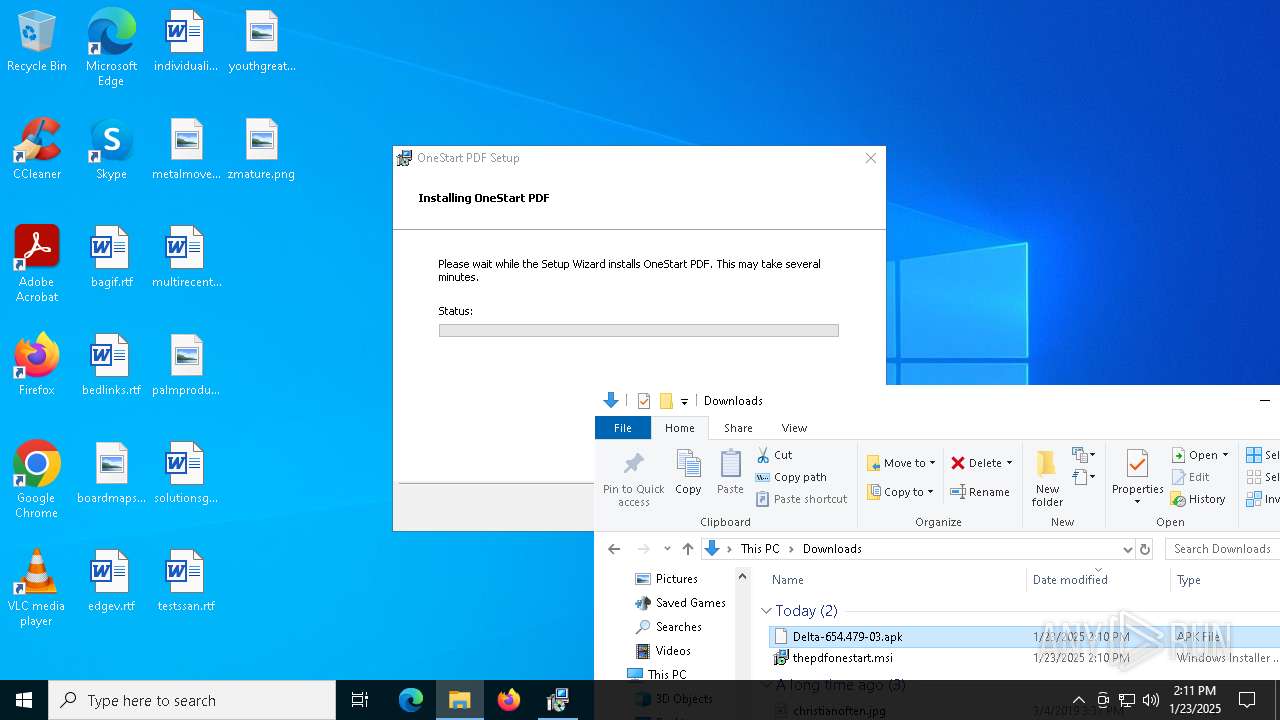Open History in ribbon
Image resolution: width=1280 pixels, height=720 pixels.
coord(1198,499)
